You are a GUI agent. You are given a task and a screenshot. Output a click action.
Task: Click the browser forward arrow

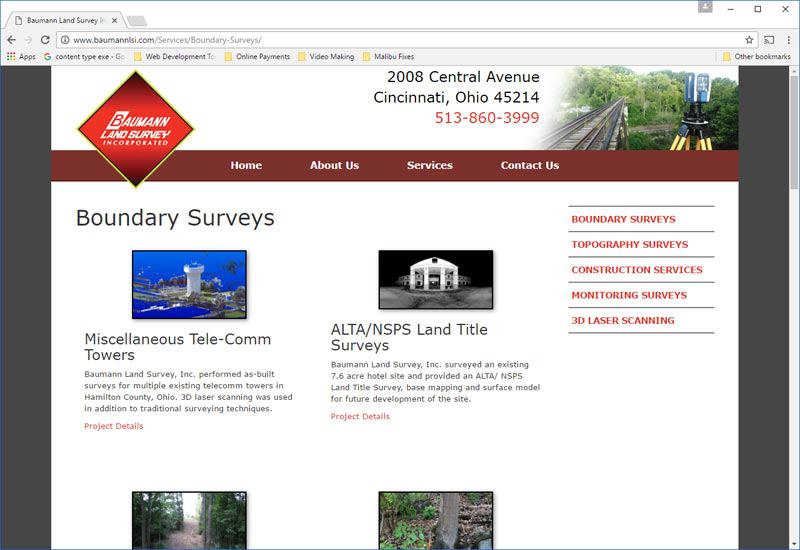(28, 40)
